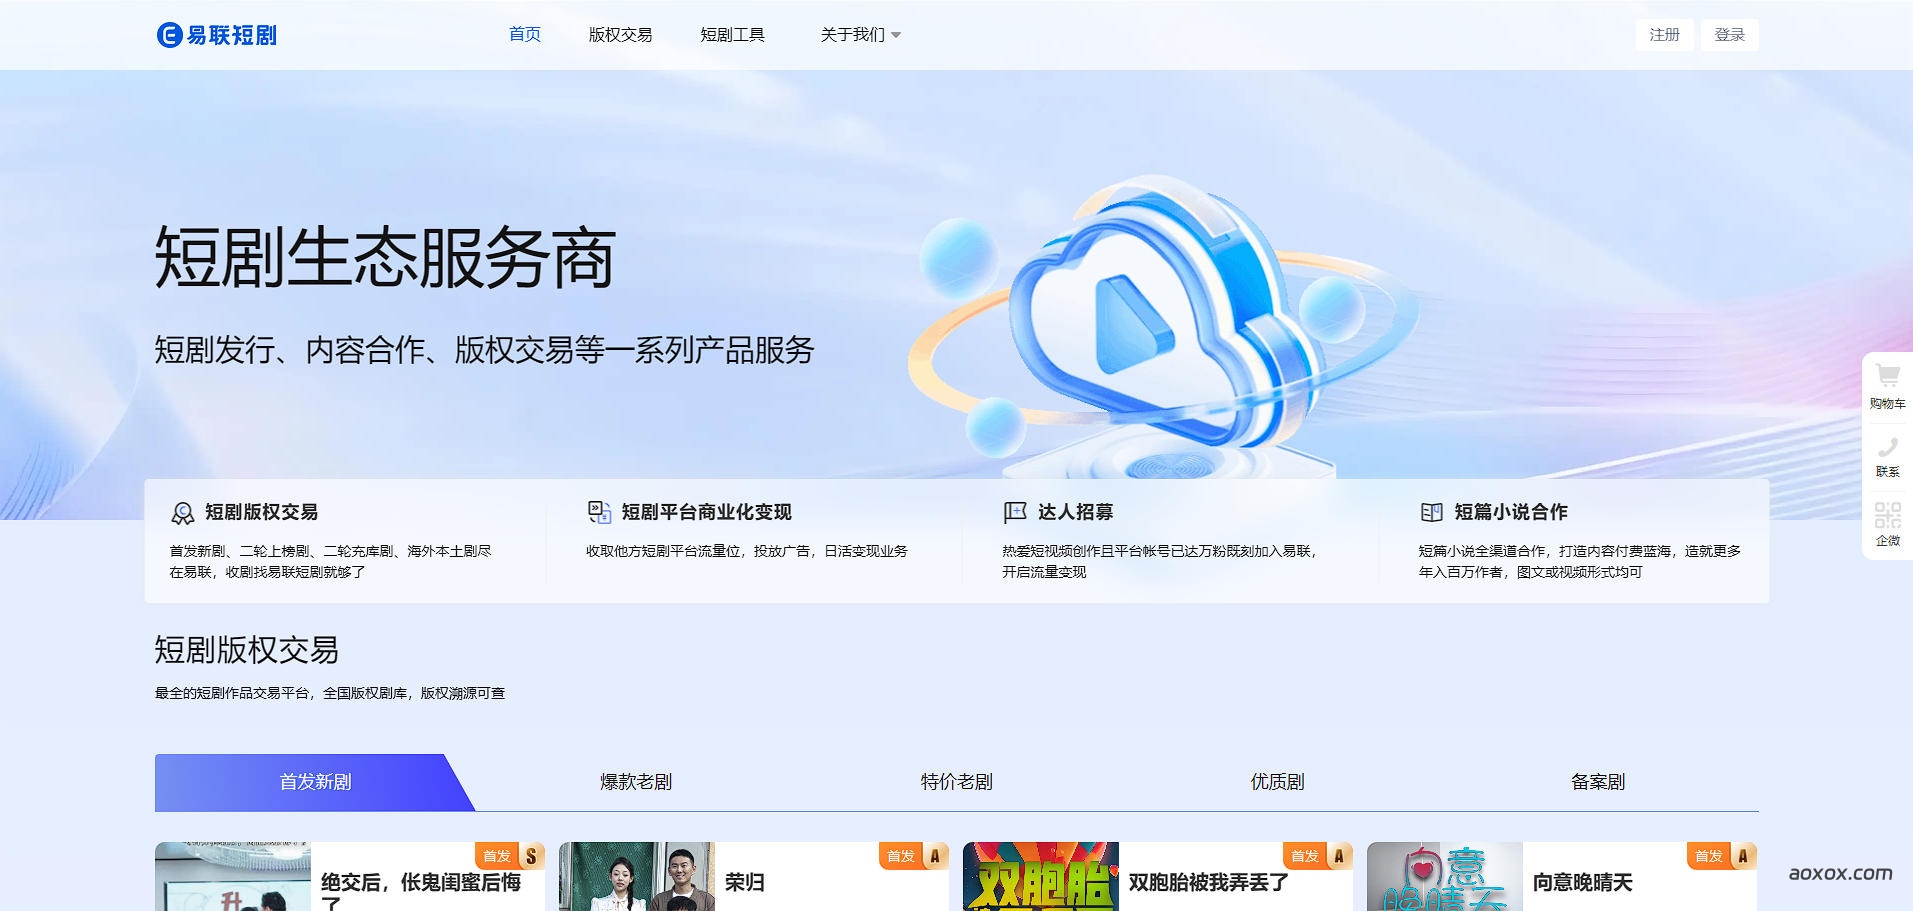Select the 首页 navigation menu item
1913x911 pixels.
coord(524,34)
